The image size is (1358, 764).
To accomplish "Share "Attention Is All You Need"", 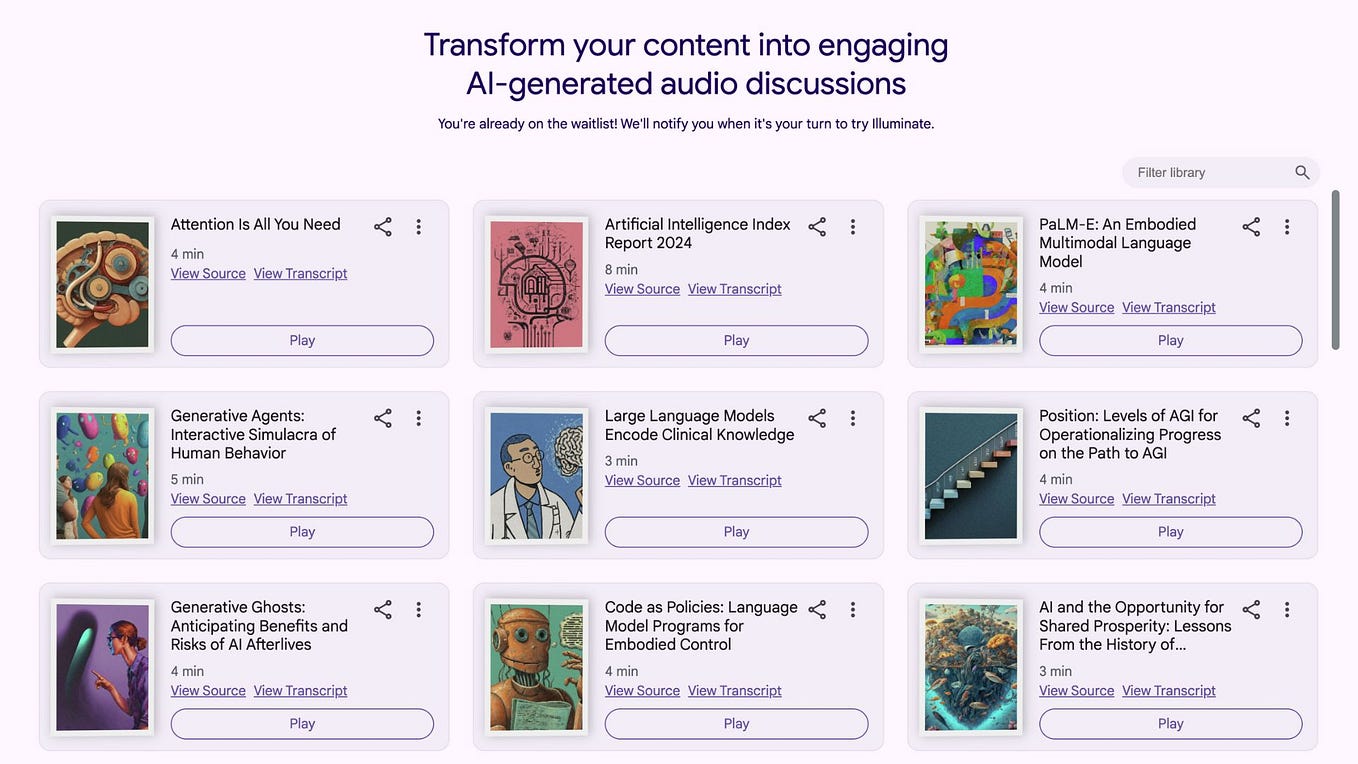I will click(x=382, y=226).
